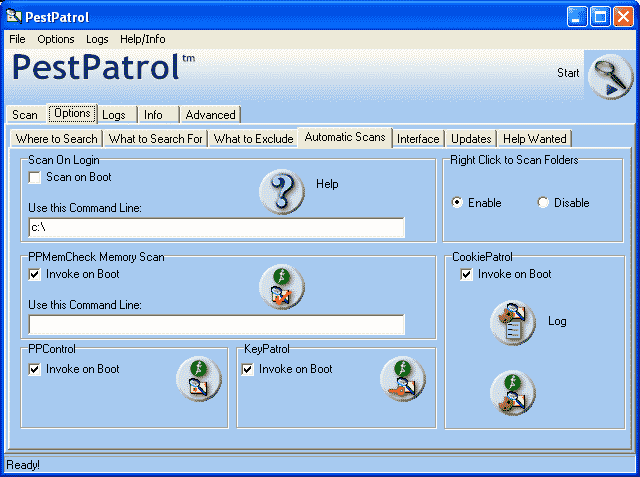Open the File menu
The width and height of the screenshot is (640, 477).
coord(17,39)
